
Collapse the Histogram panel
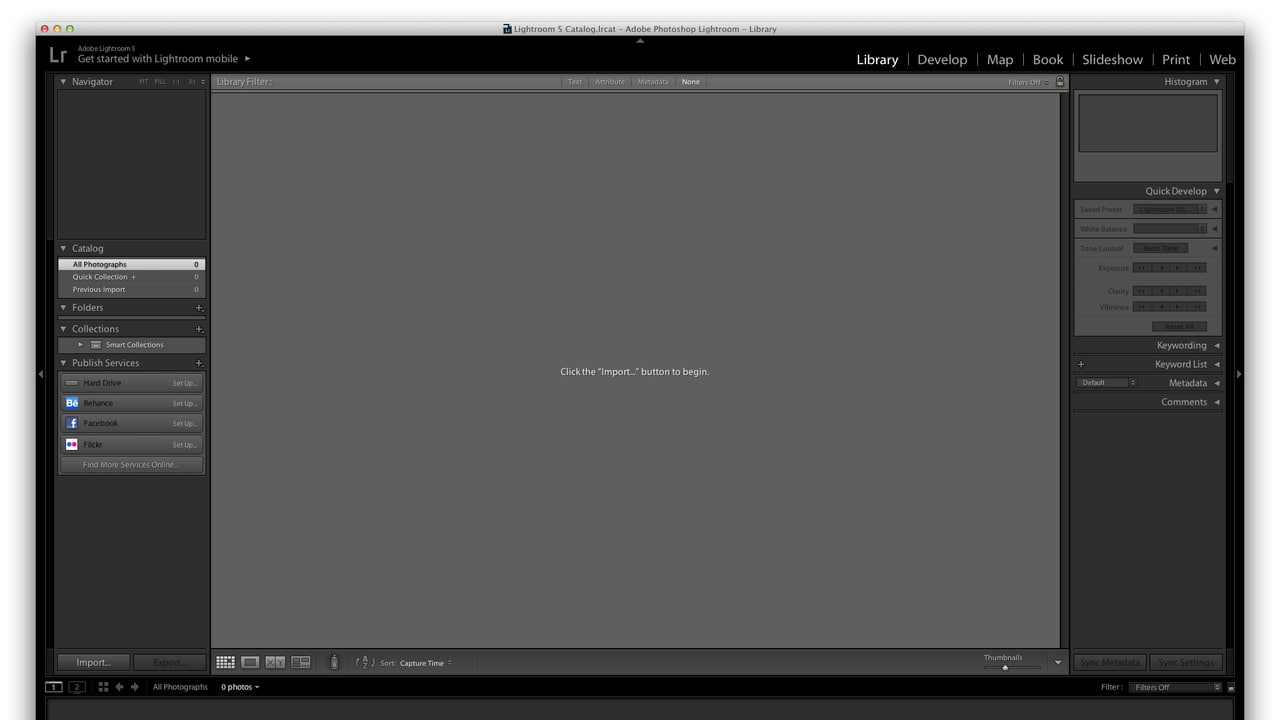pos(1217,82)
